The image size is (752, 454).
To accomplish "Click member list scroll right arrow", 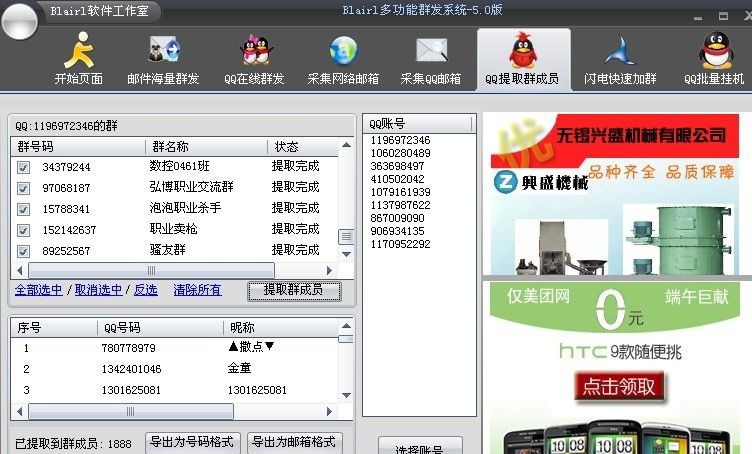I will coord(329,411).
